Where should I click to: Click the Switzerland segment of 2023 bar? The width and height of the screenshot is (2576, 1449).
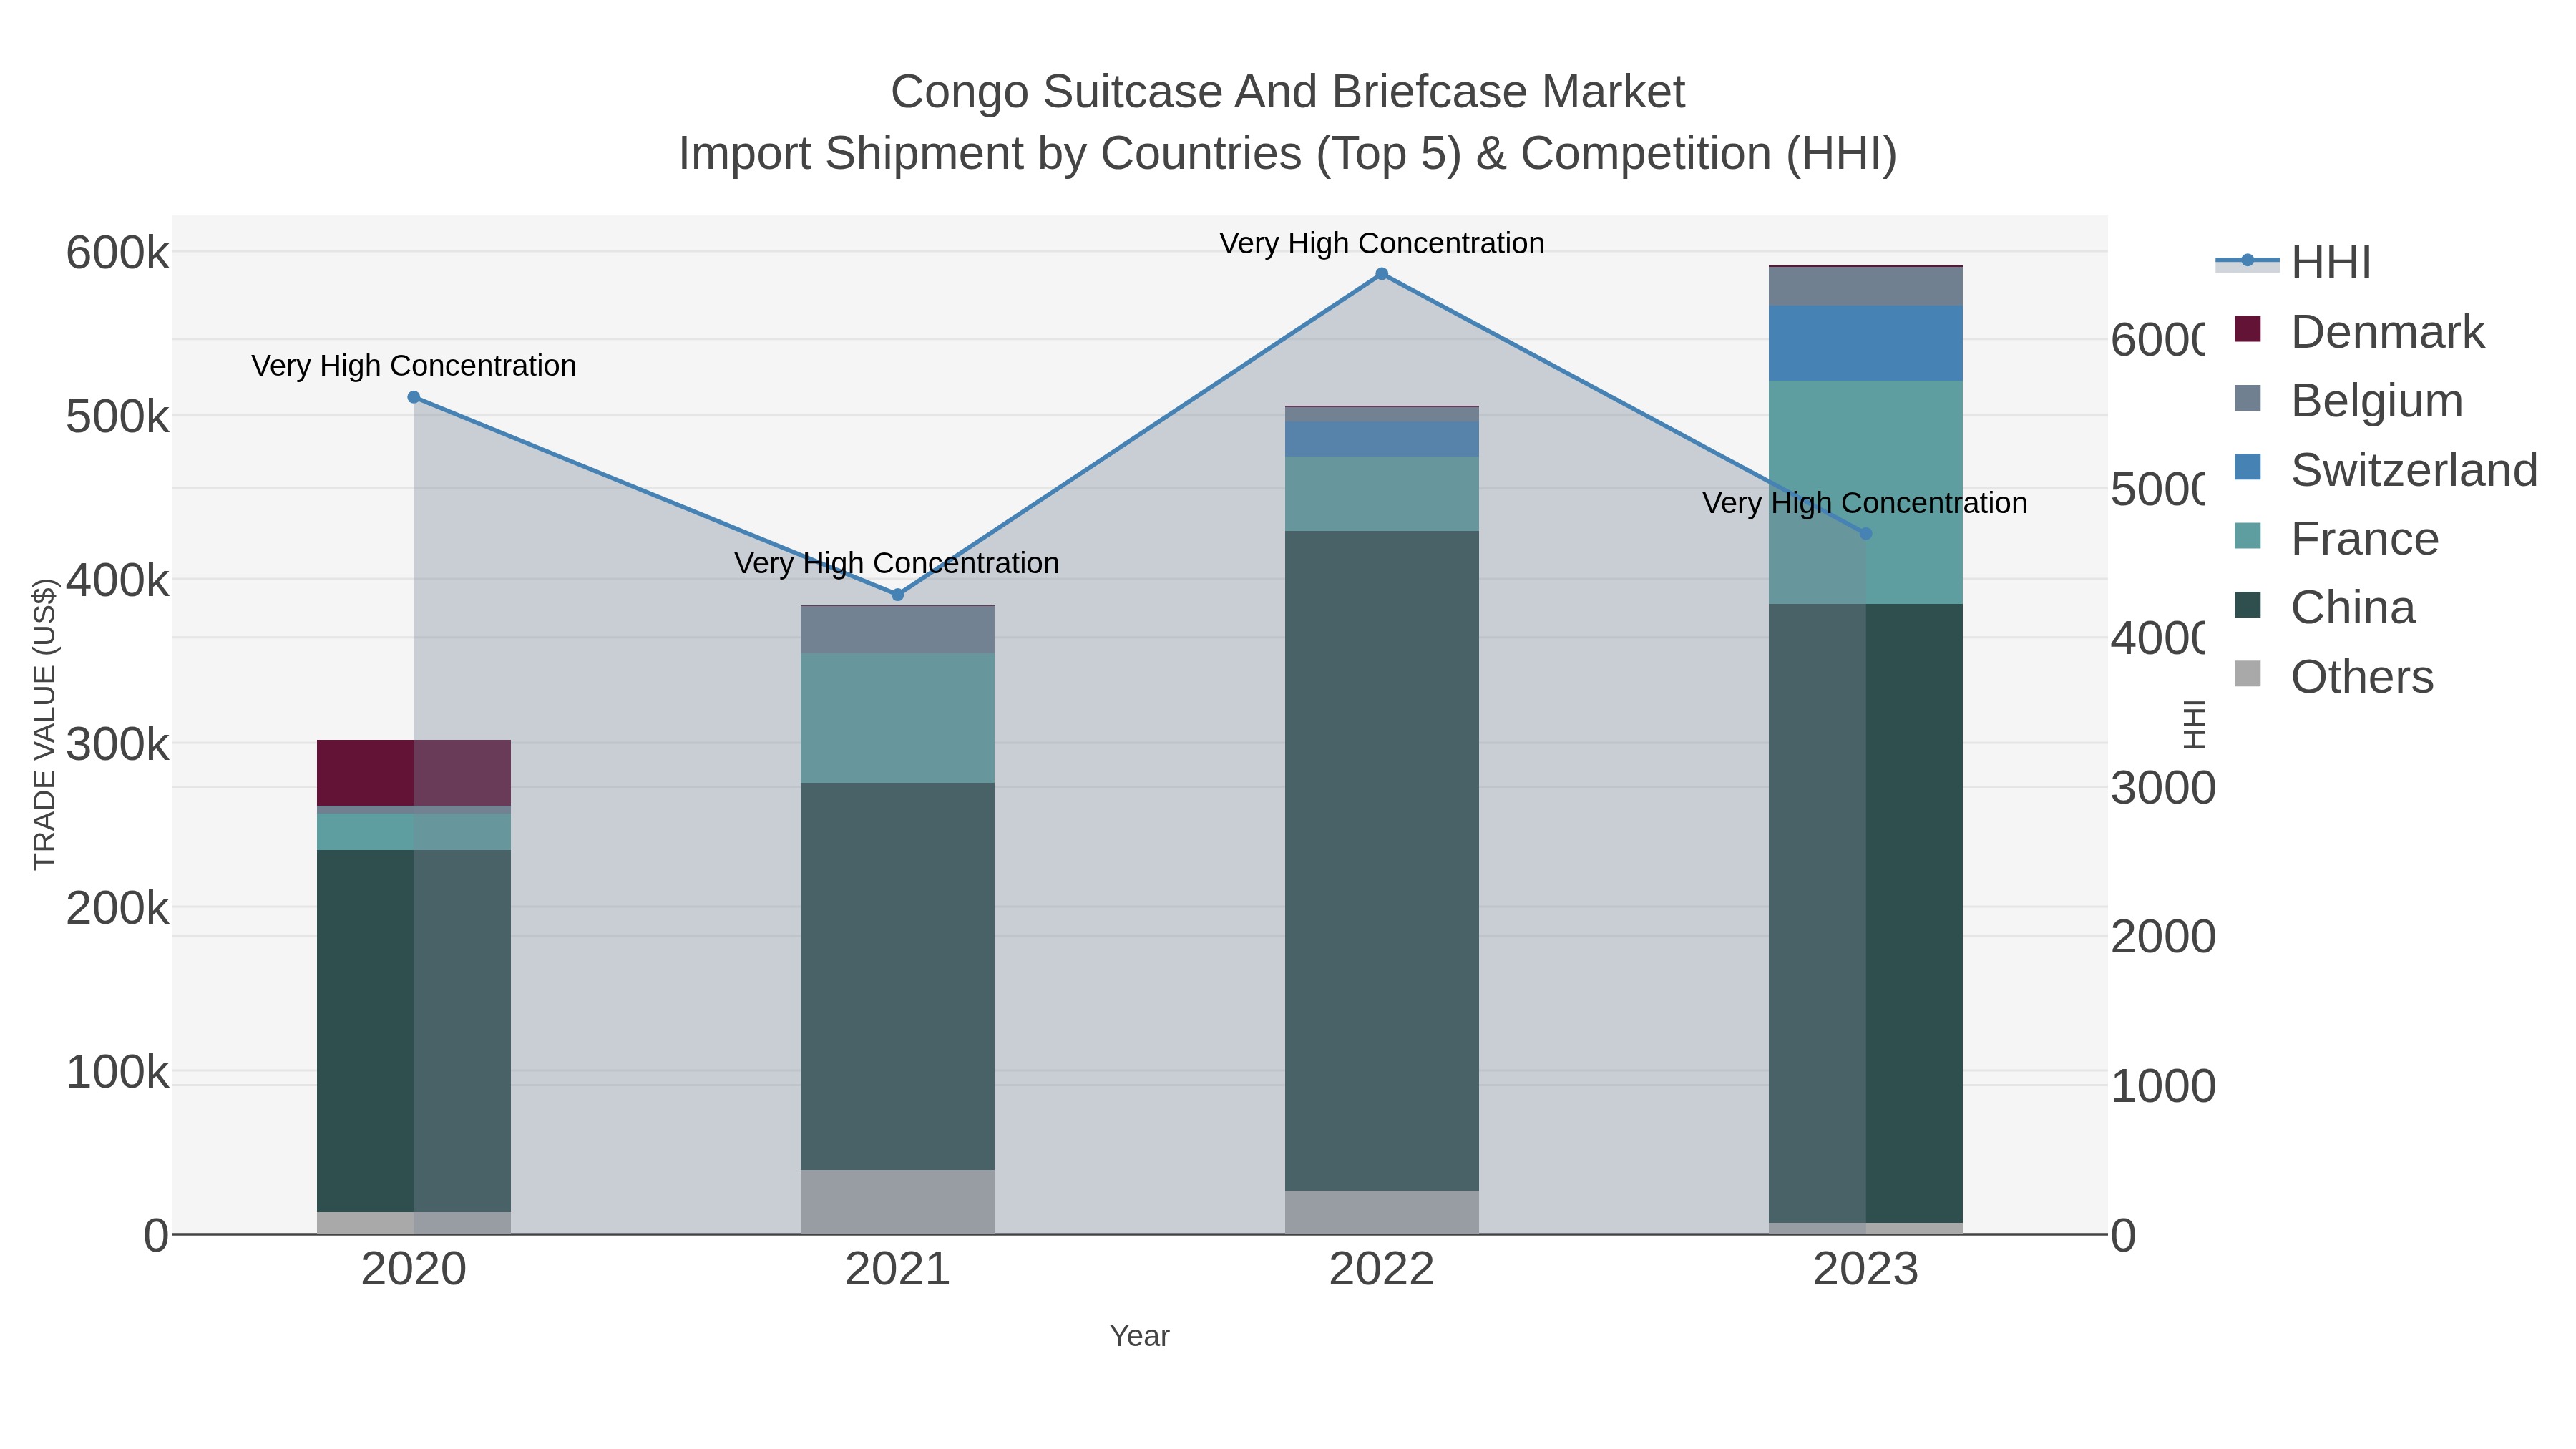(1865, 343)
